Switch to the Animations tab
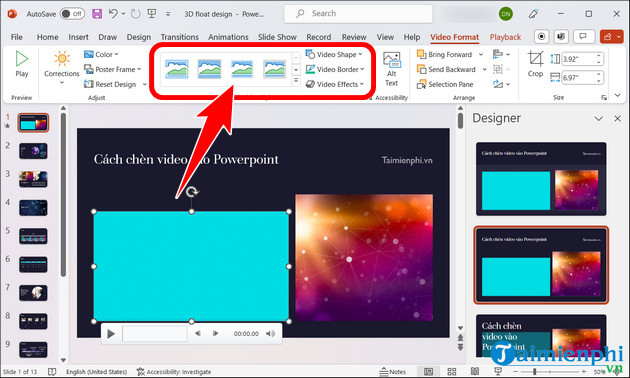Screen dimensions: 630x378 [x=228, y=37]
